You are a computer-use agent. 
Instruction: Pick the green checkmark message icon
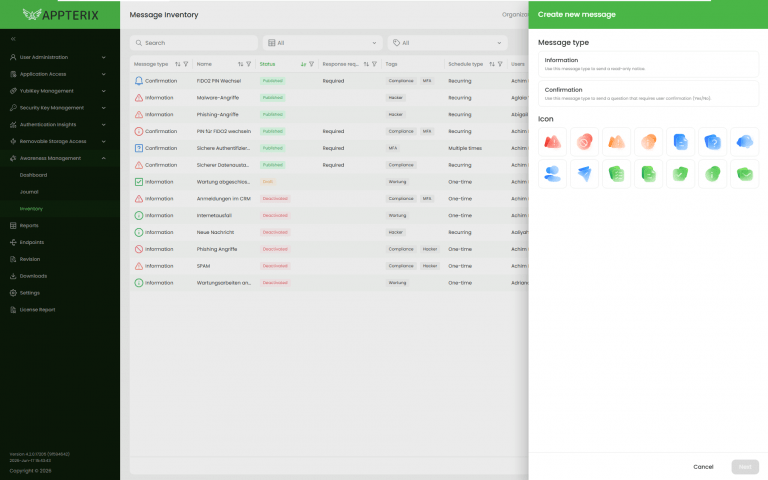(680, 174)
